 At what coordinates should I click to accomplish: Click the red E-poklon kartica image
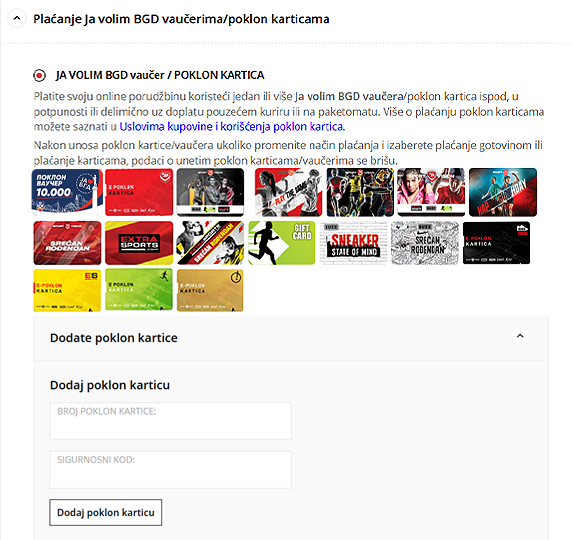click(139, 192)
